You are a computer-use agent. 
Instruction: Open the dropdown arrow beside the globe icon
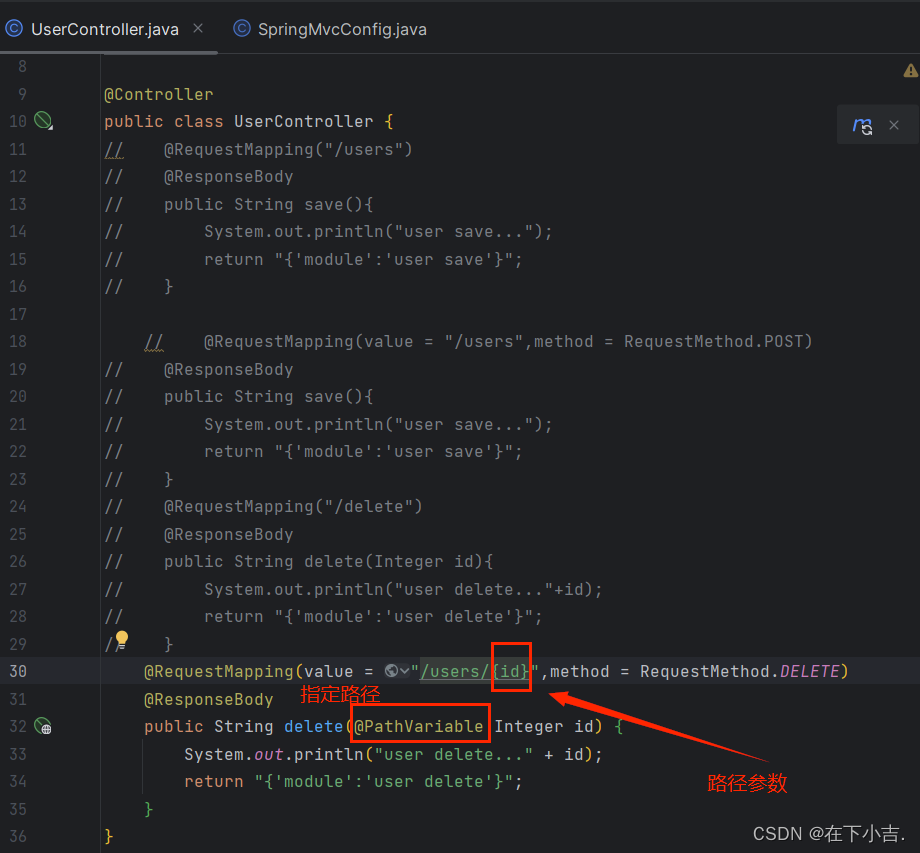tap(404, 671)
